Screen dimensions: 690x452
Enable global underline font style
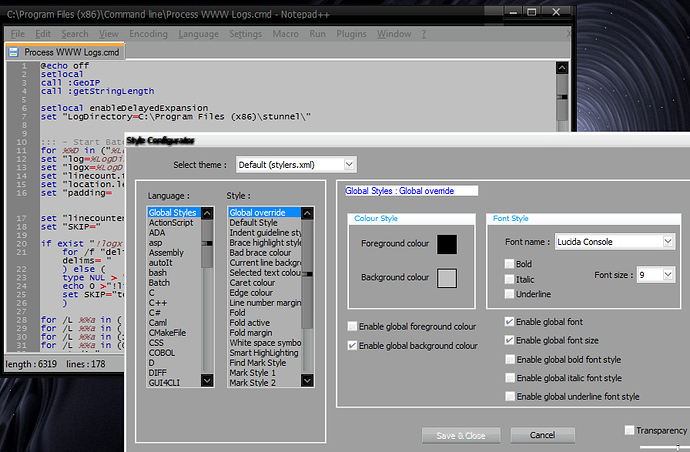[510, 397]
